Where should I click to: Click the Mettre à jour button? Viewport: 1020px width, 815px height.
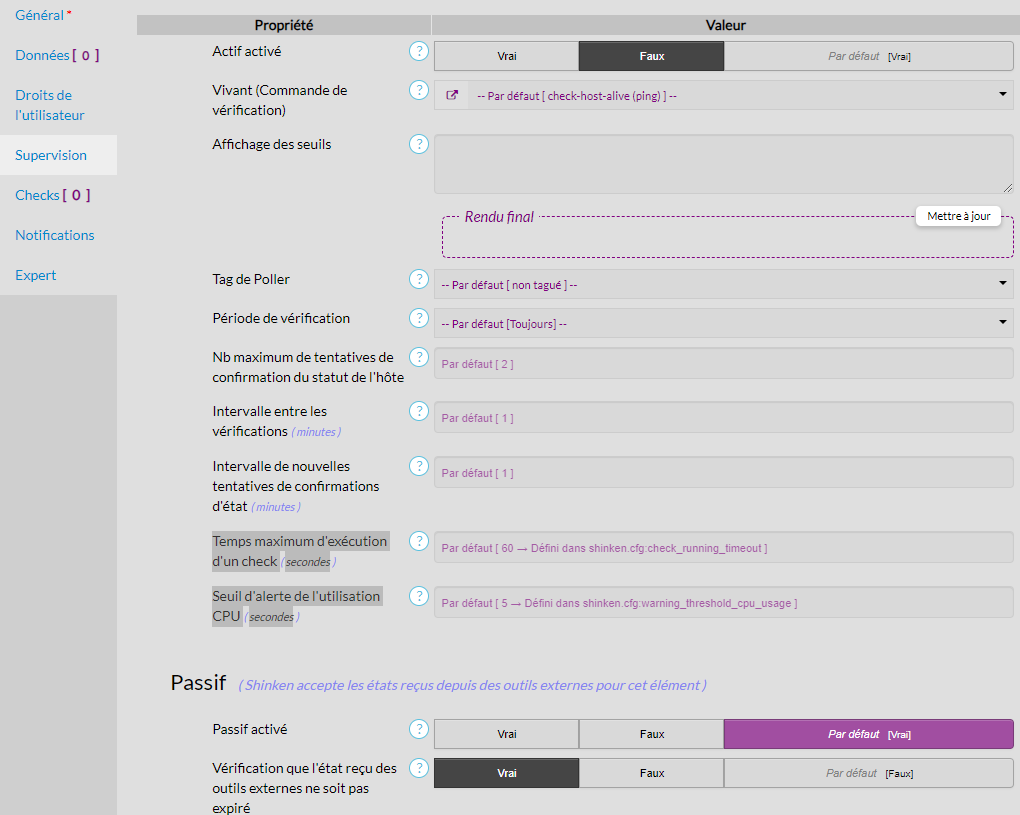coord(958,216)
